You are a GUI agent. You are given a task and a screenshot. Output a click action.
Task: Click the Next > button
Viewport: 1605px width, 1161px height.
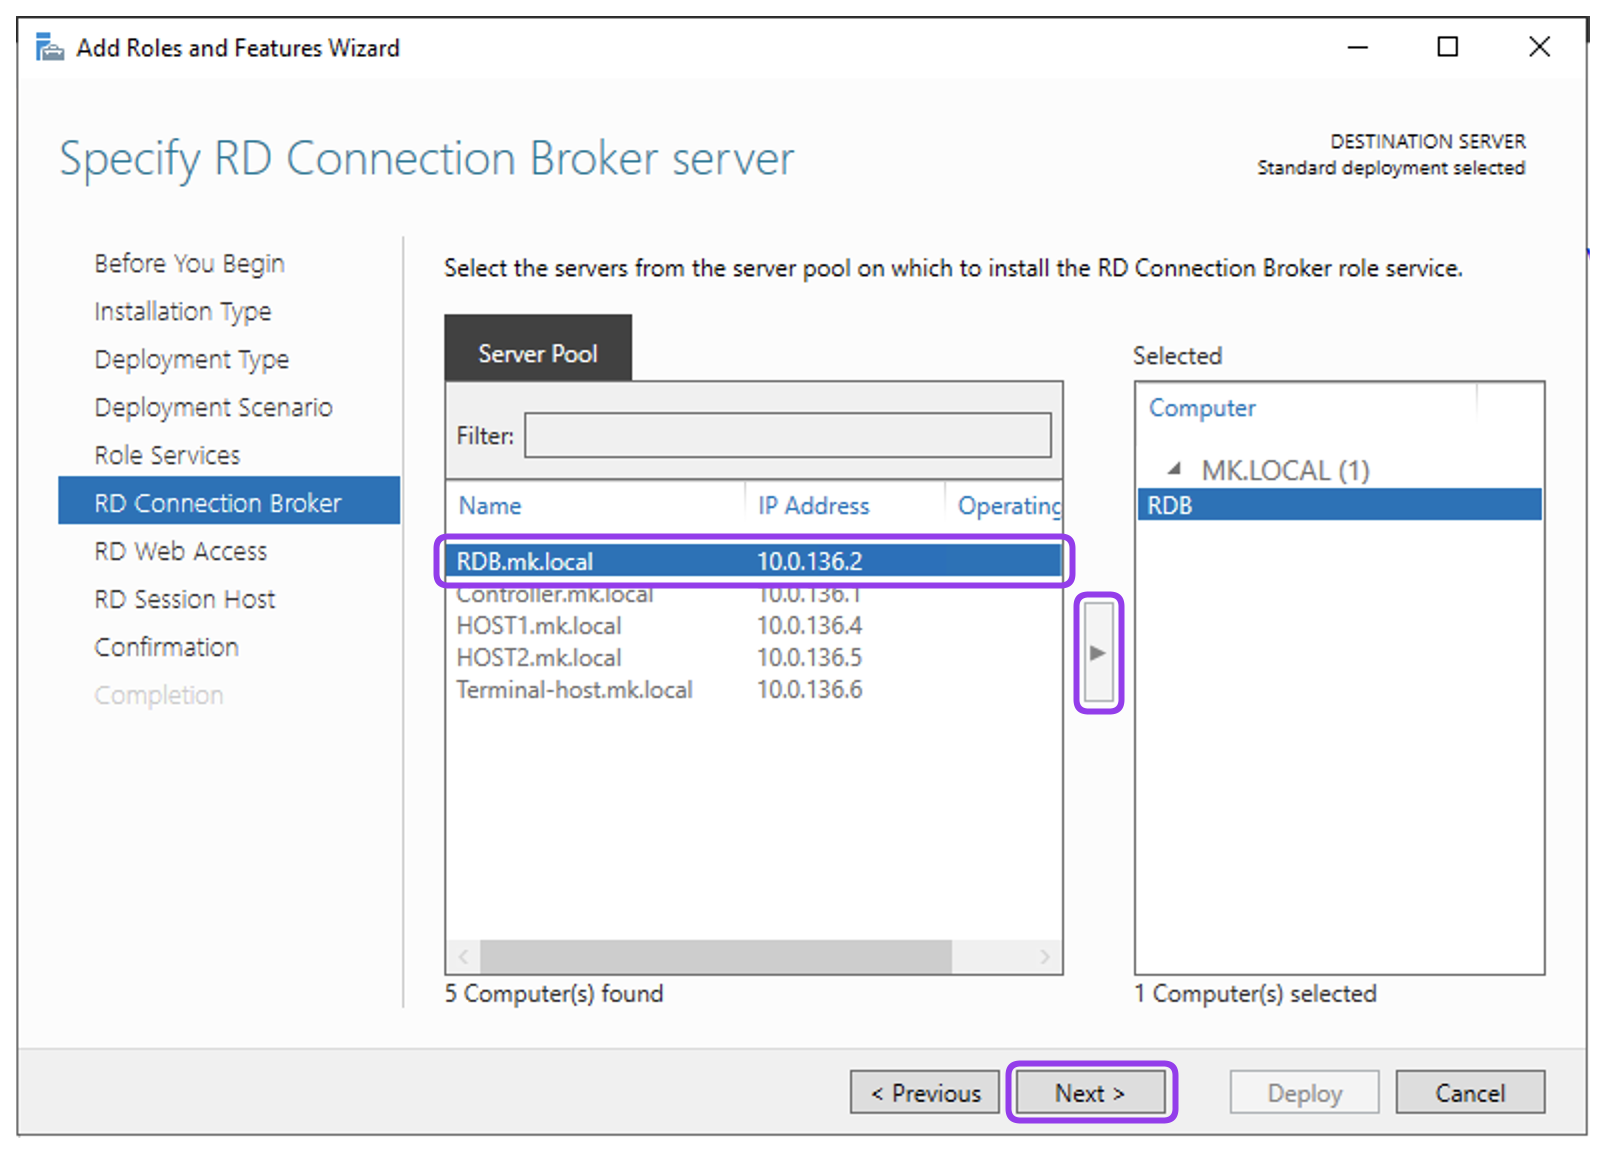click(x=1091, y=1092)
